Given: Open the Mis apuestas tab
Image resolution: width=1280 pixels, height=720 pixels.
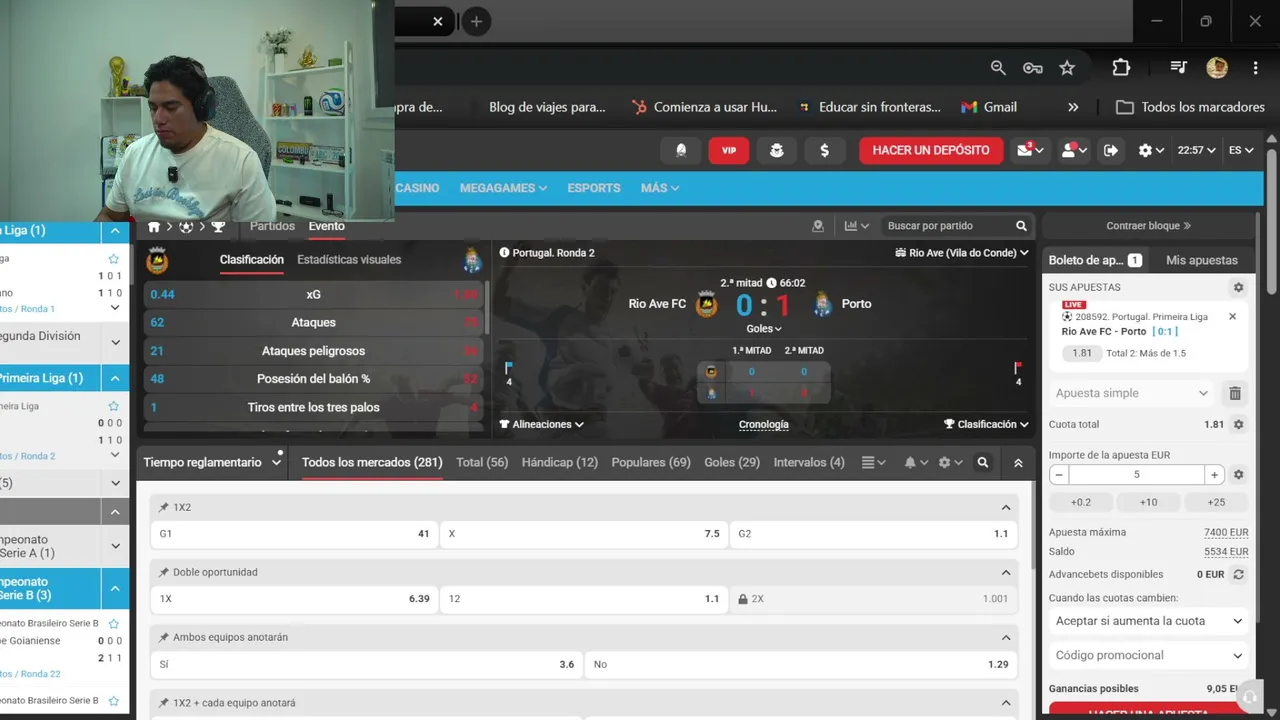Looking at the screenshot, I should [1202, 260].
